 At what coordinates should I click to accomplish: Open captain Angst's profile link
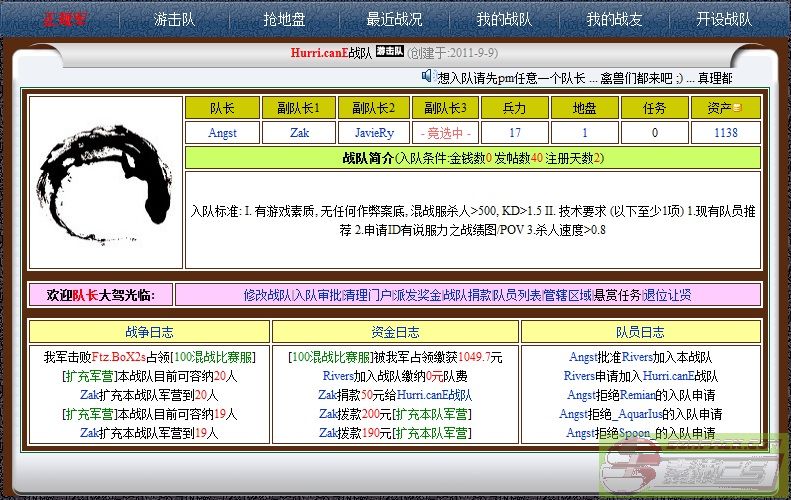click(x=222, y=132)
